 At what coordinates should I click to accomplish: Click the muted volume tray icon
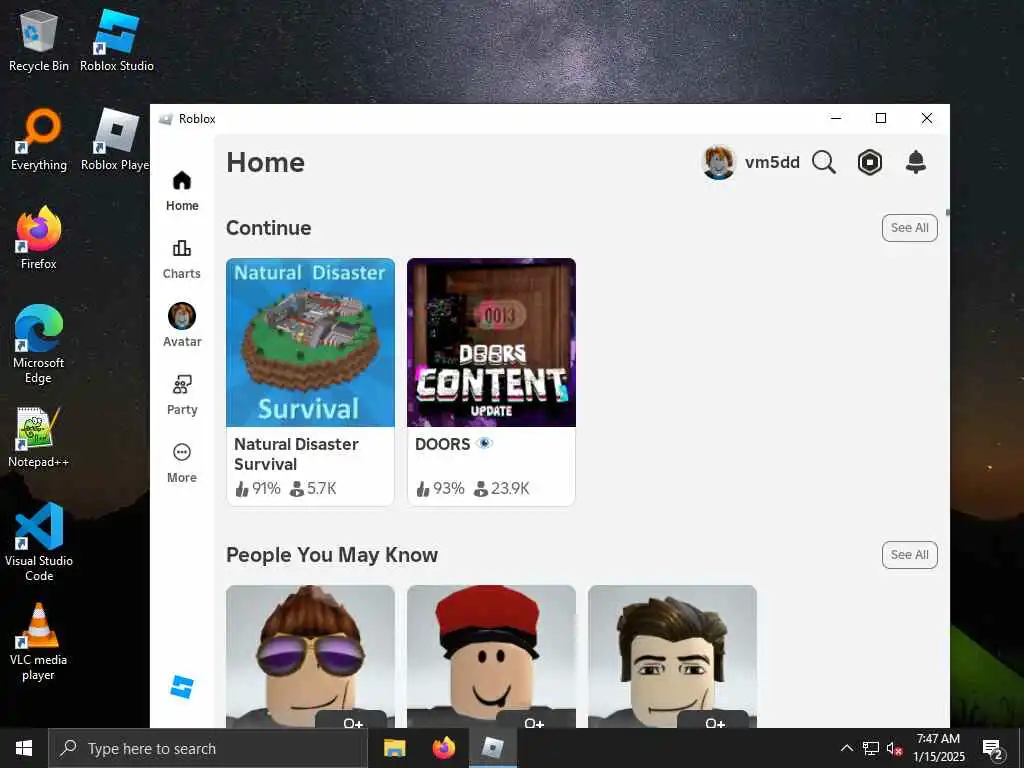(x=895, y=748)
